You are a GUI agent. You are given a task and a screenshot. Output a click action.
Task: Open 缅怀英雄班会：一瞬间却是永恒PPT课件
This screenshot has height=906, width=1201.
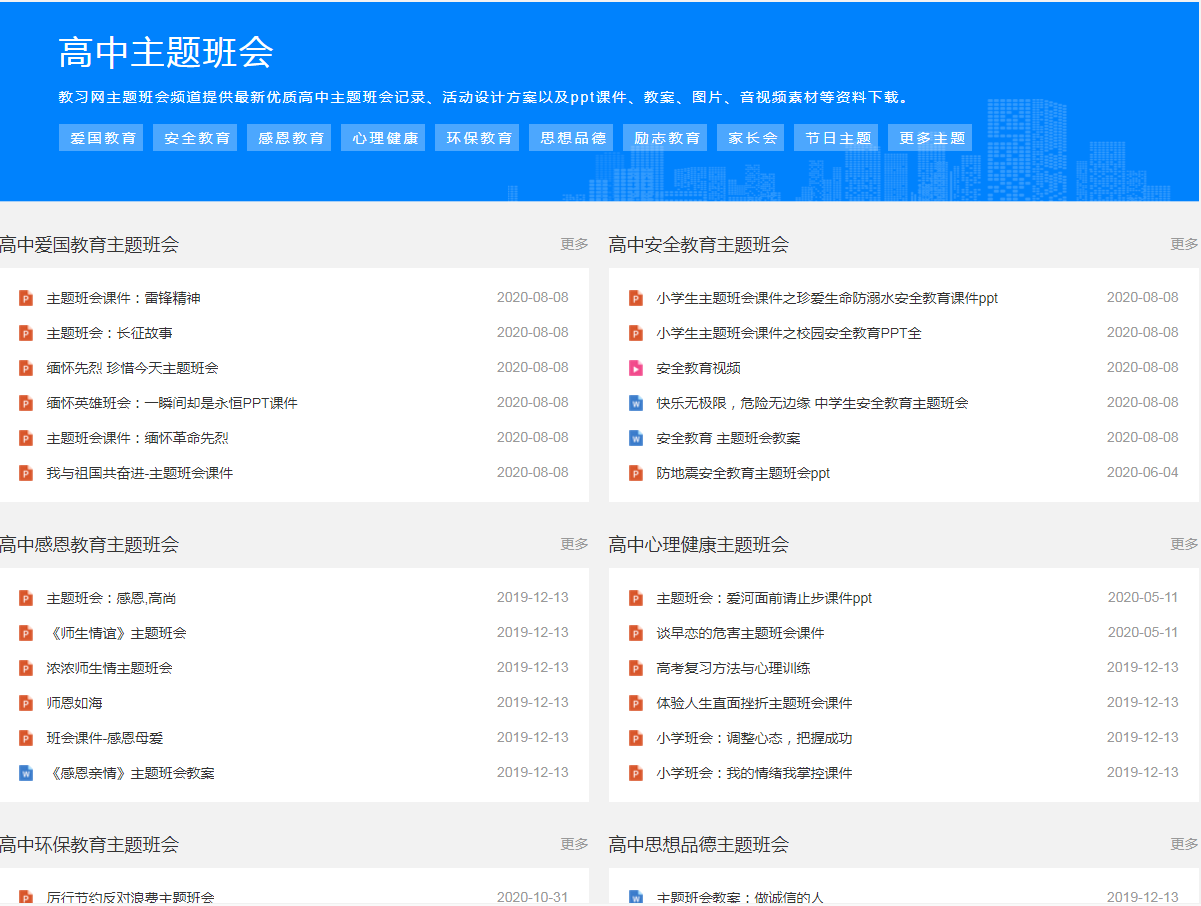tap(172, 403)
